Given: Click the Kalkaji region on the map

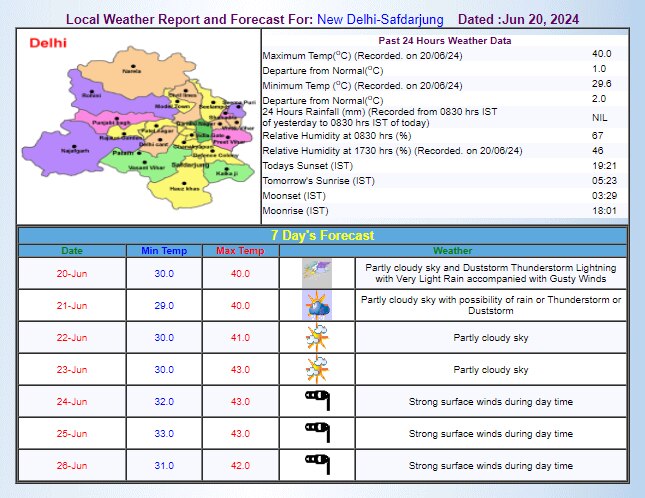Looking at the screenshot, I should 225,173.
